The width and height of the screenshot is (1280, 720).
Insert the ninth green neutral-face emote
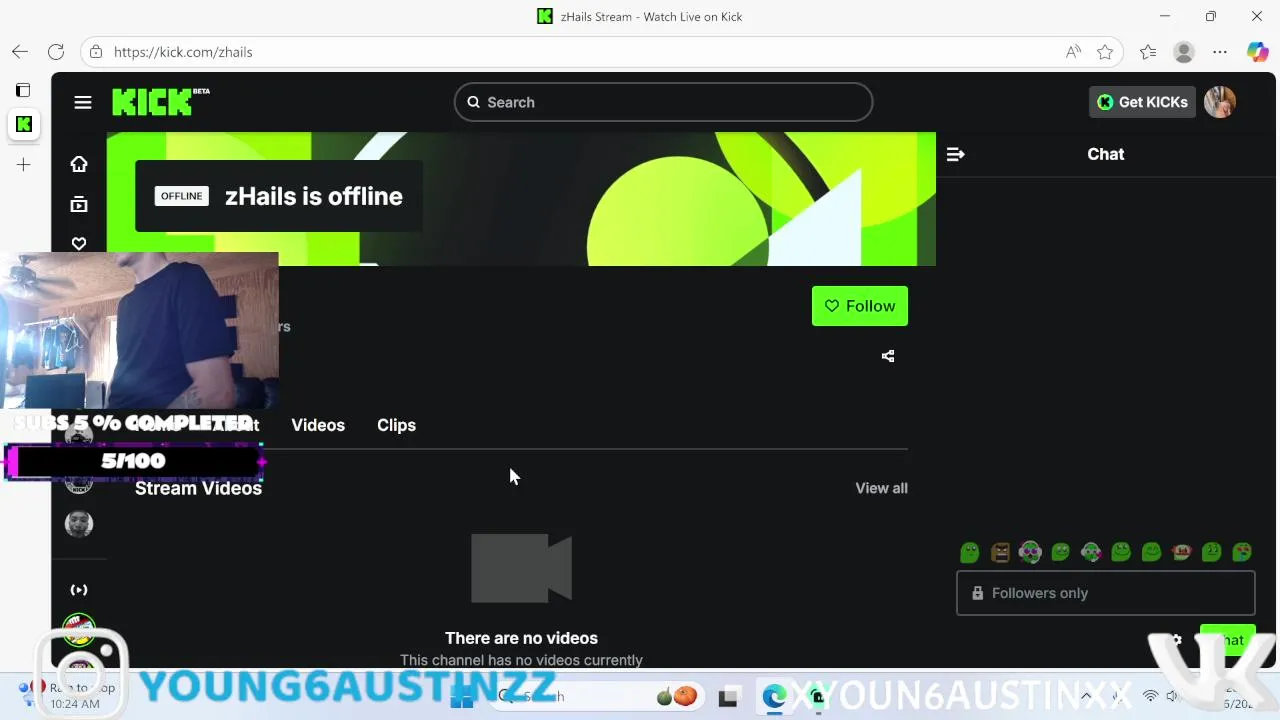(x=1212, y=552)
